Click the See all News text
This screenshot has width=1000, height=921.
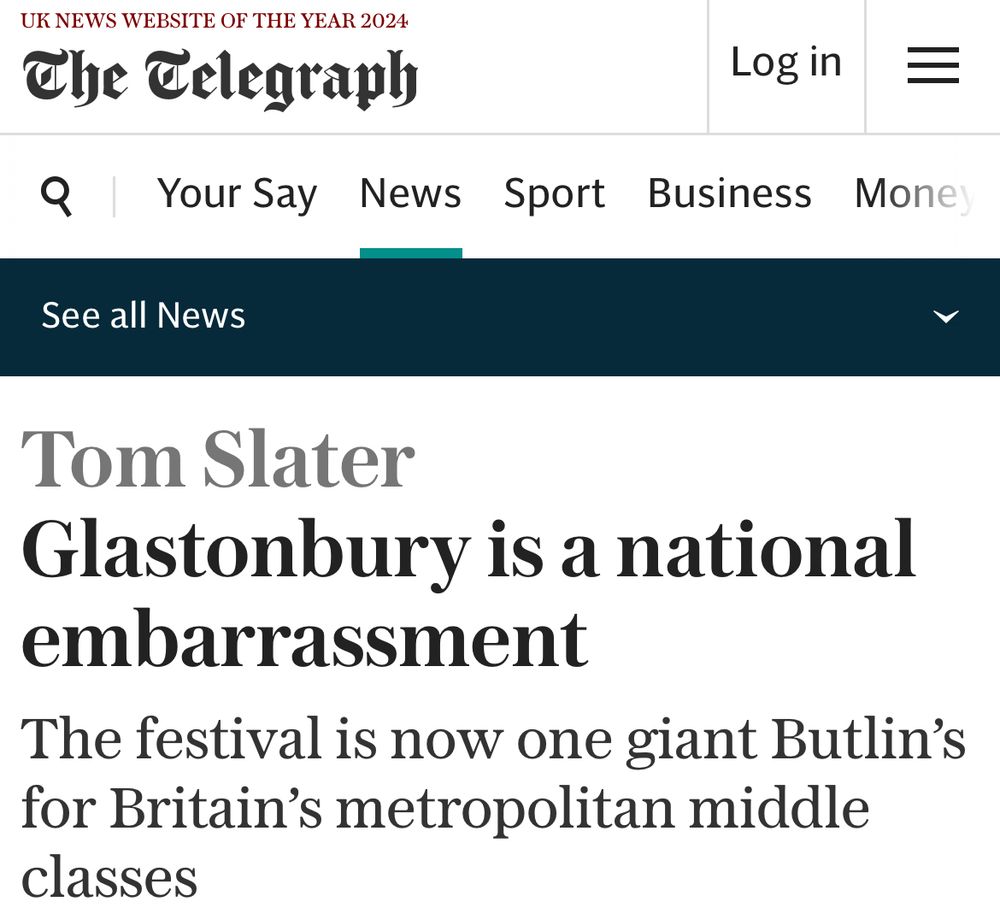[x=143, y=316]
